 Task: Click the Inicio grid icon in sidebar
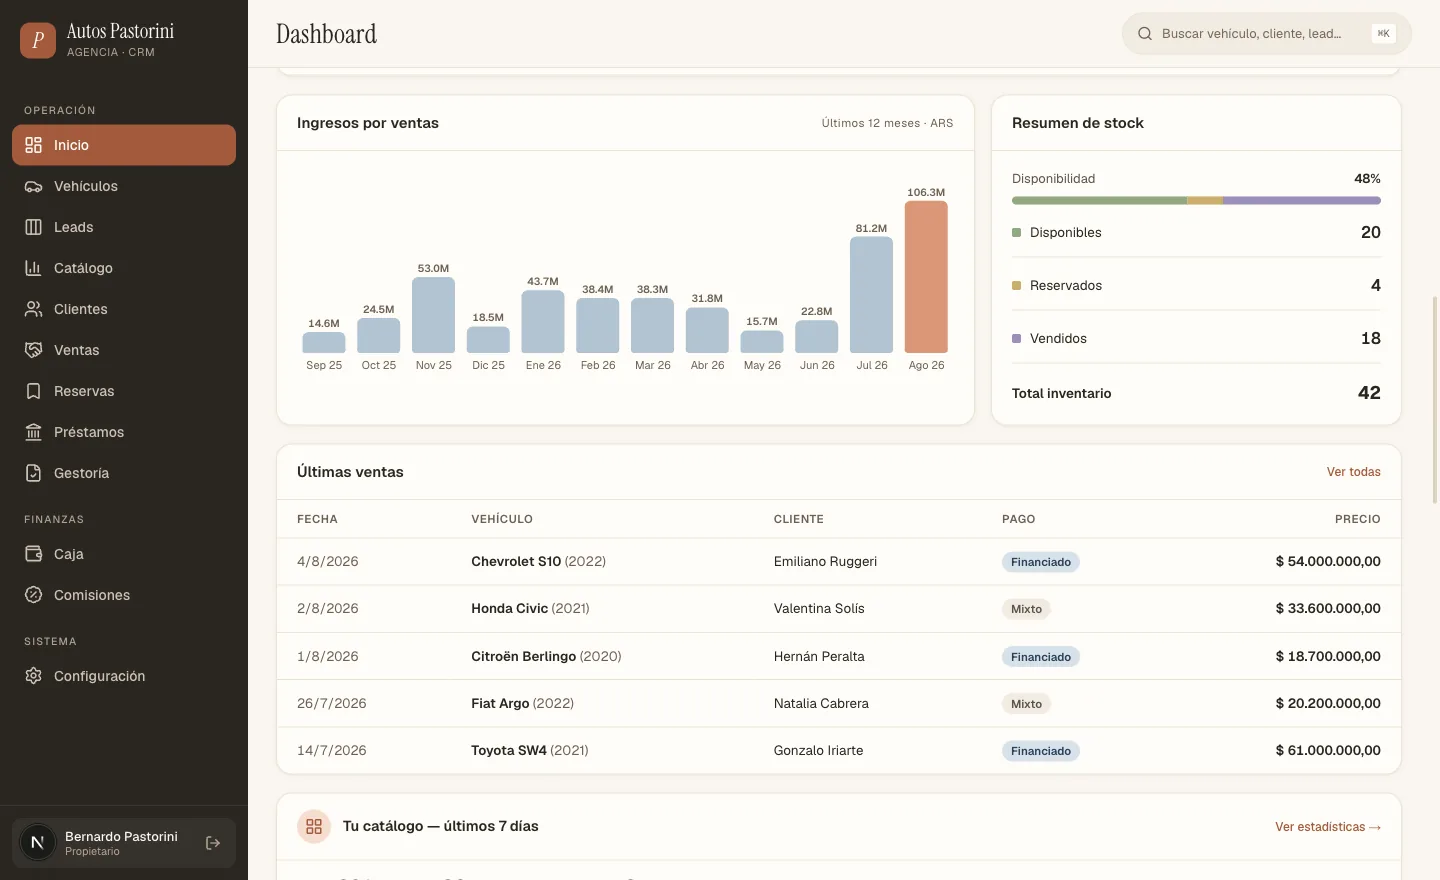33,145
